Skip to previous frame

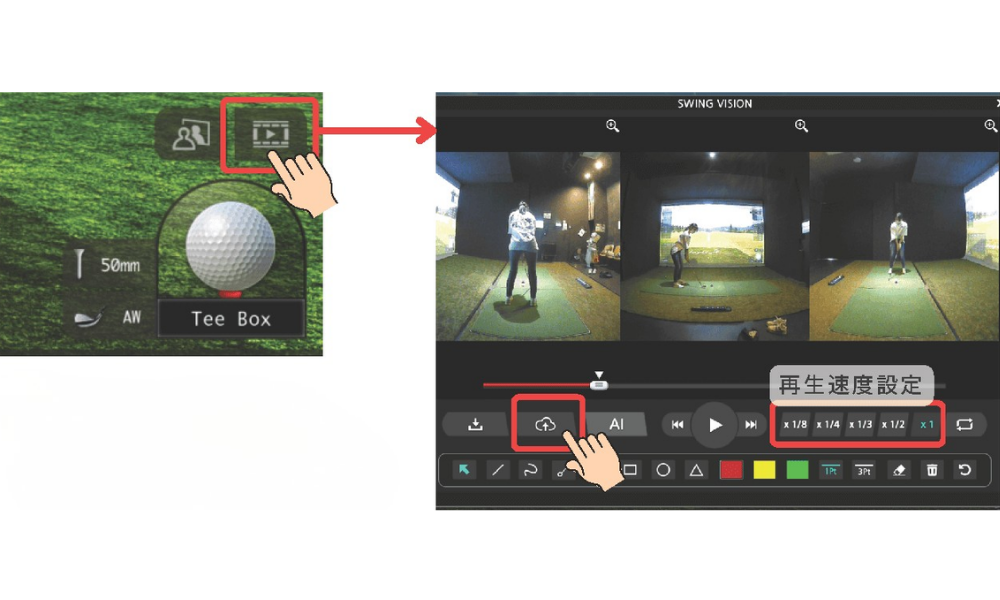point(677,425)
